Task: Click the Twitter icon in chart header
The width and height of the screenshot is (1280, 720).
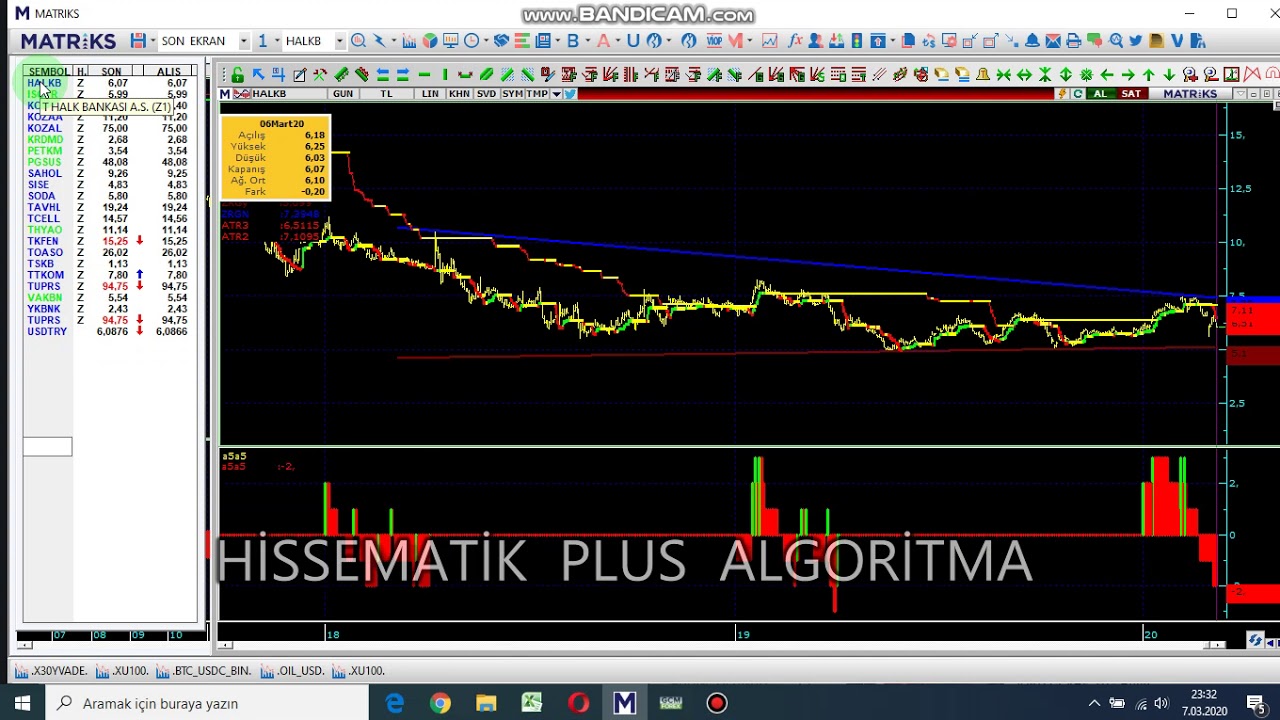Action: coord(570,94)
